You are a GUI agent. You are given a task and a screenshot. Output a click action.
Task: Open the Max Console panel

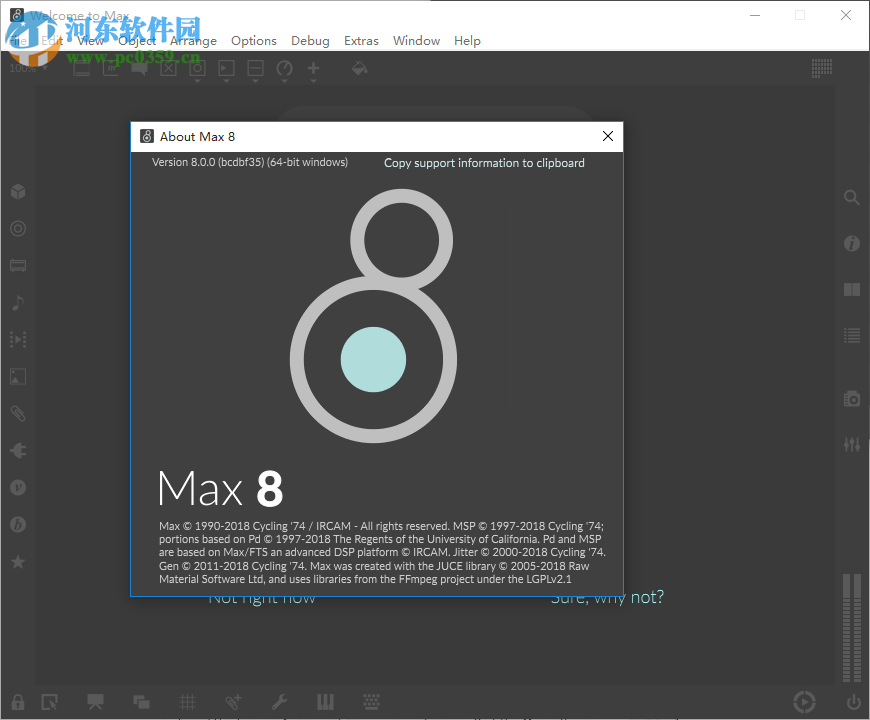tap(851, 335)
